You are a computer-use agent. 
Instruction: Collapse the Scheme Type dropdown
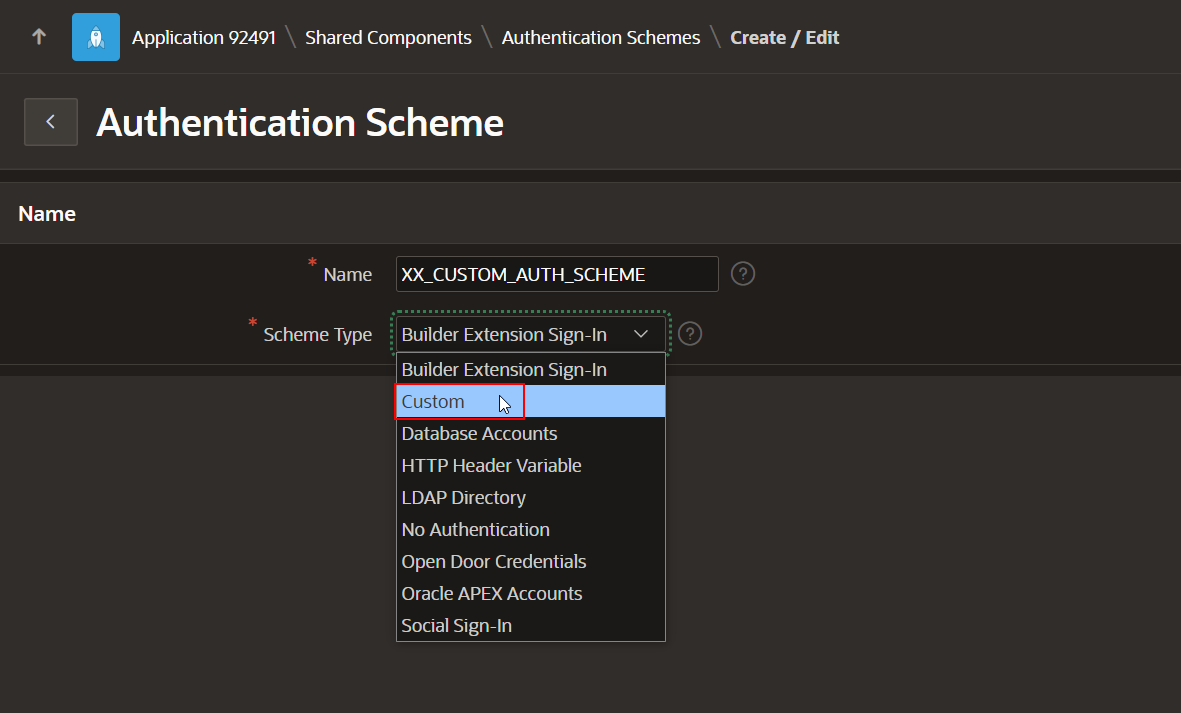[x=530, y=334]
